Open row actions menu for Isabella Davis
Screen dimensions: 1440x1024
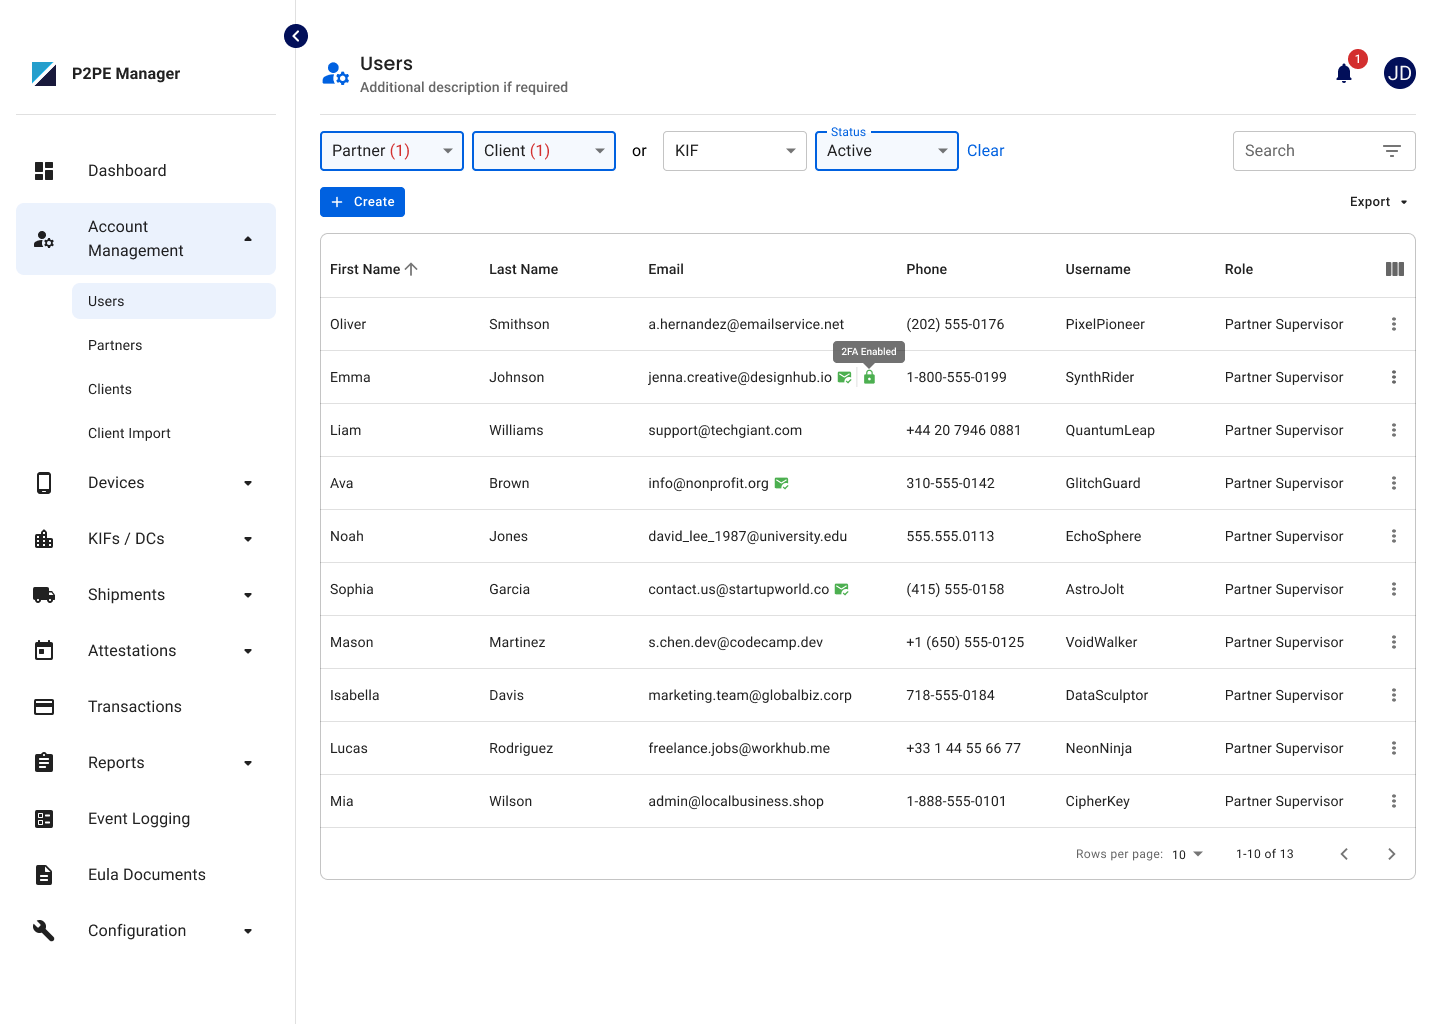pyautogui.click(x=1394, y=695)
